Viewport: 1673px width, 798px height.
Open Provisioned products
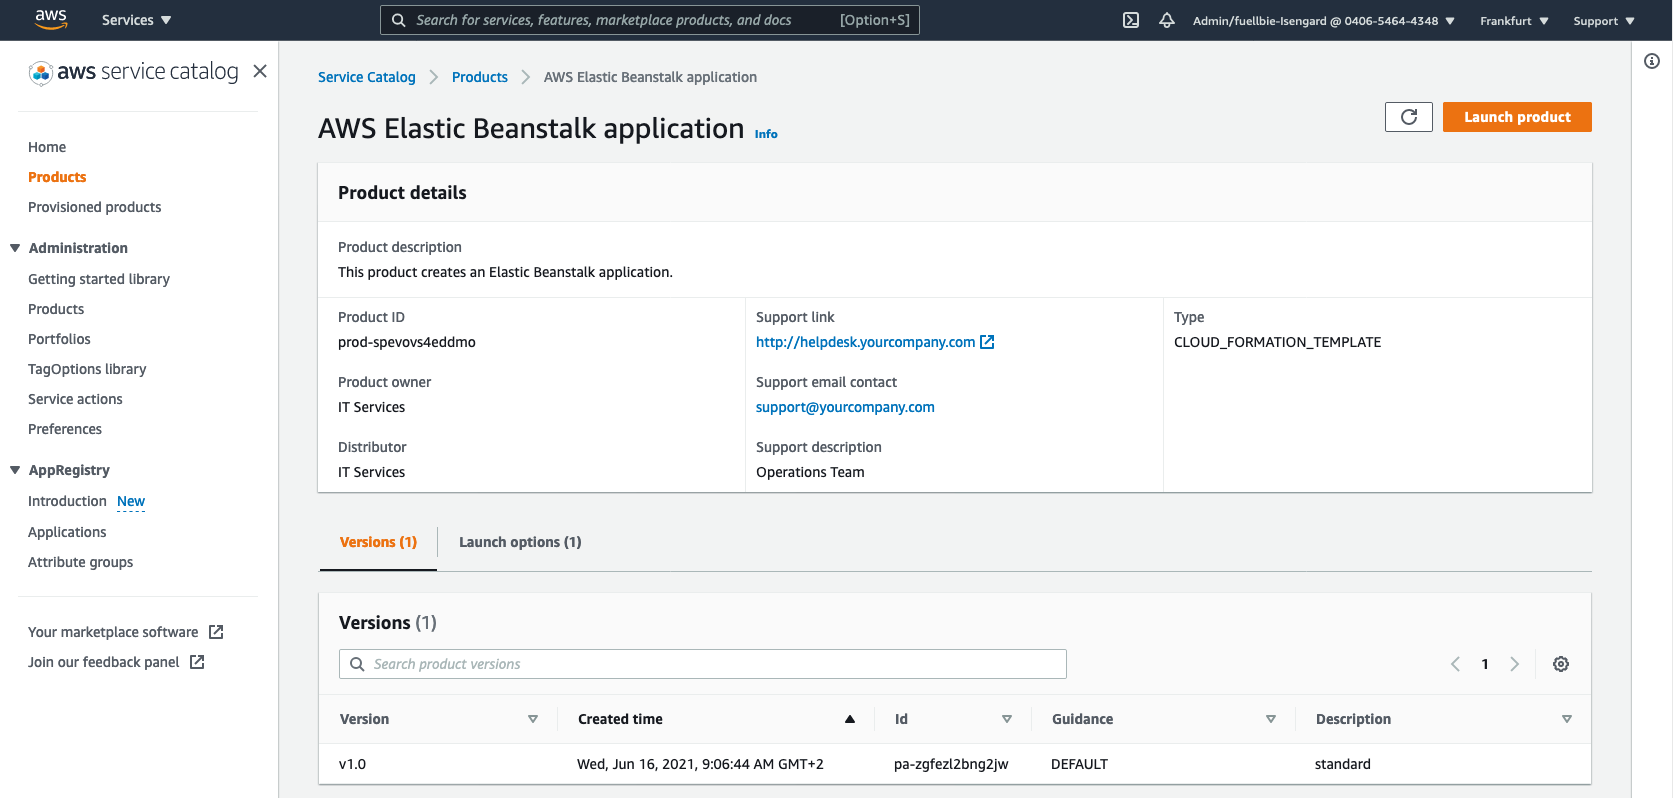(x=95, y=207)
